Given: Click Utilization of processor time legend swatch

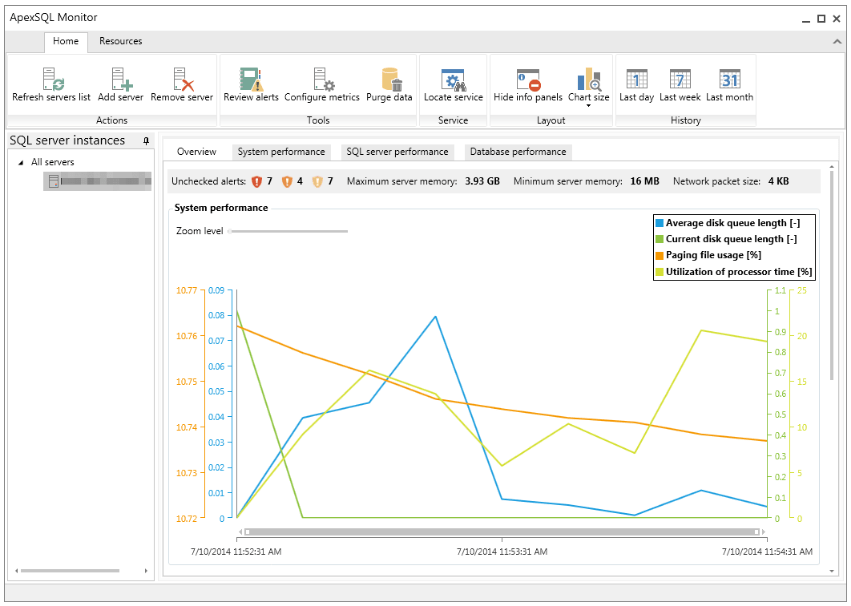Looking at the screenshot, I should [659, 272].
